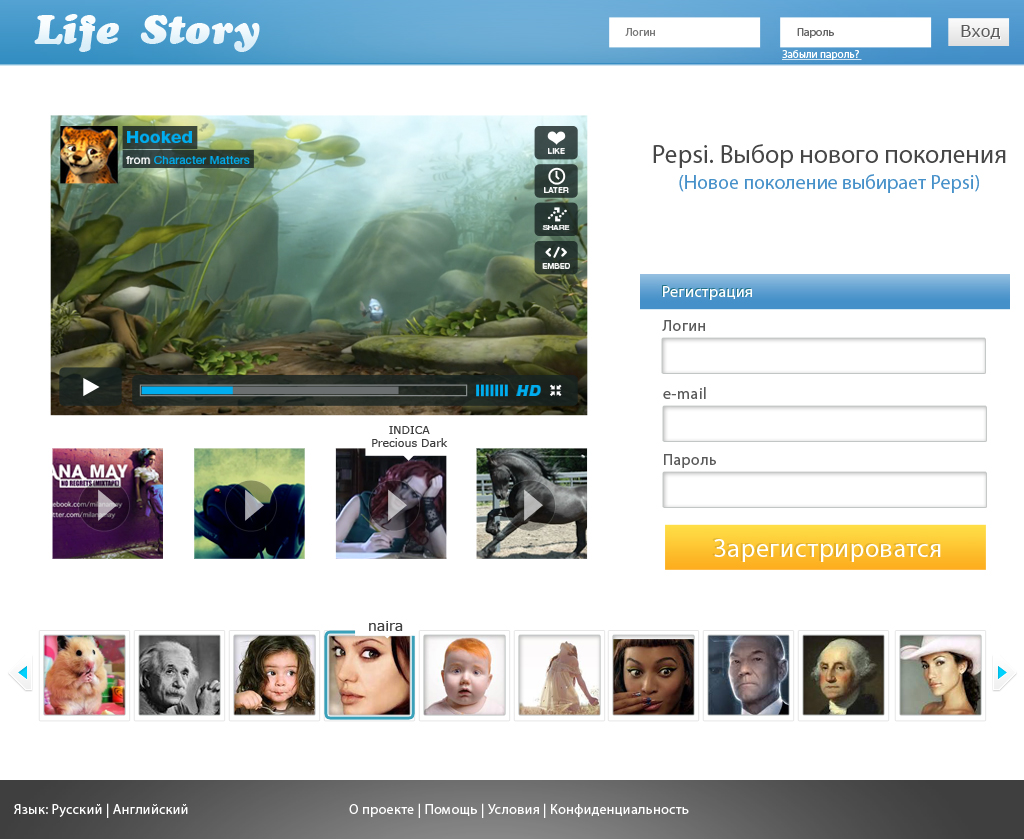This screenshot has width=1024, height=840.
Task: Open the Hooked video title link
Action: 159,137
